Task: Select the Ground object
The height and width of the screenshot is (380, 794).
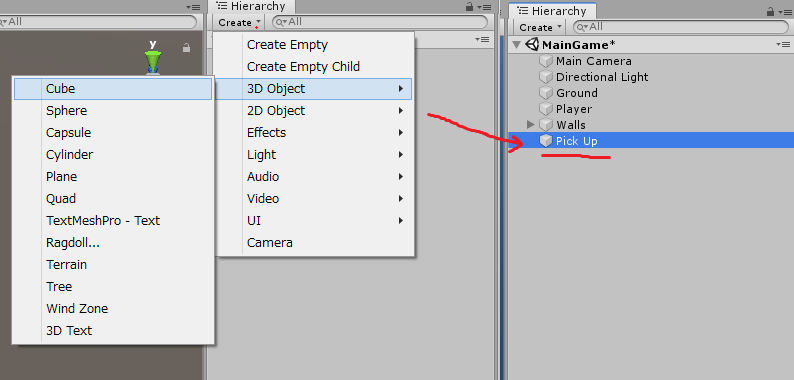Action: (651, 93)
